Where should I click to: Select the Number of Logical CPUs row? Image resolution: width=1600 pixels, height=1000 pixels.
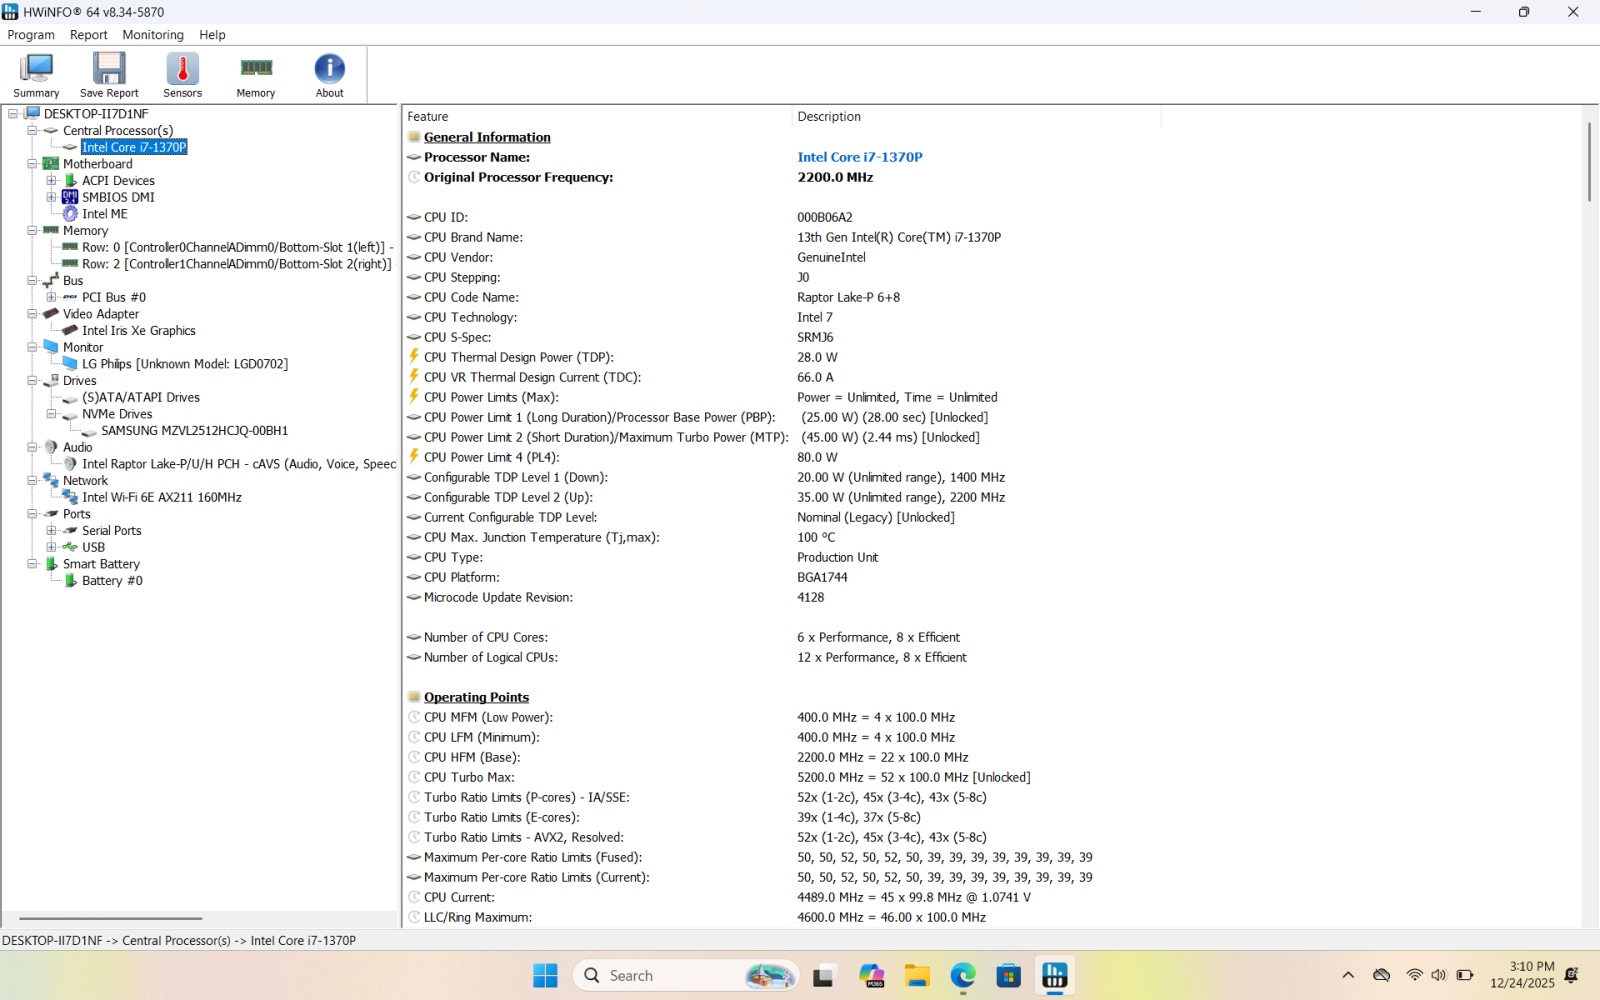coord(687,657)
